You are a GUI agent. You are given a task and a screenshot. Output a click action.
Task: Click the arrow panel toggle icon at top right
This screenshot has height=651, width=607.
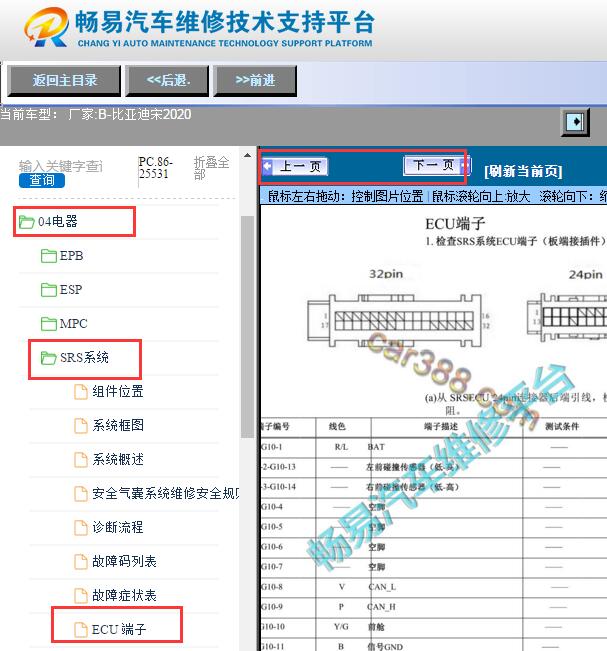point(575,122)
